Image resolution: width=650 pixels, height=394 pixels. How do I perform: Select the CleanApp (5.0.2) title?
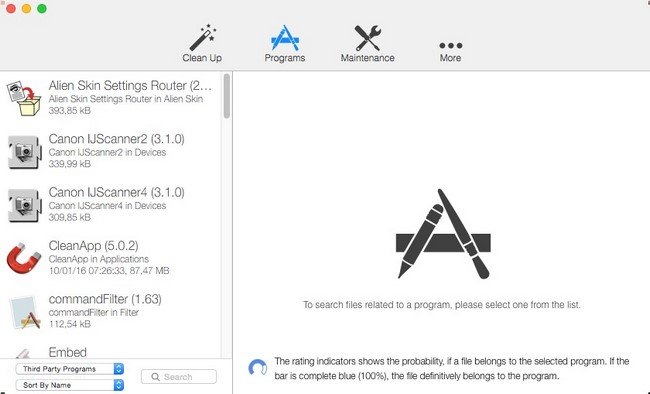point(93,246)
